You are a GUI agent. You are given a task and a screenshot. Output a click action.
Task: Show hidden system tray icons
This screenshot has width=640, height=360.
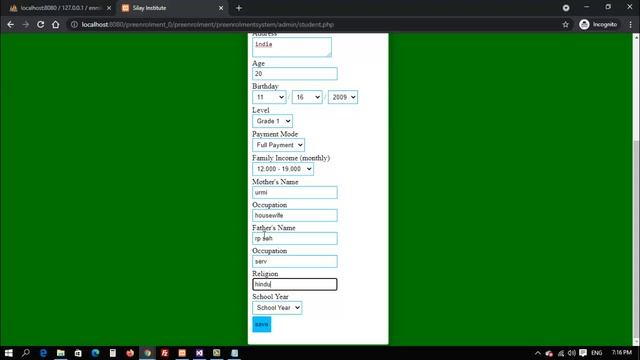pos(538,353)
